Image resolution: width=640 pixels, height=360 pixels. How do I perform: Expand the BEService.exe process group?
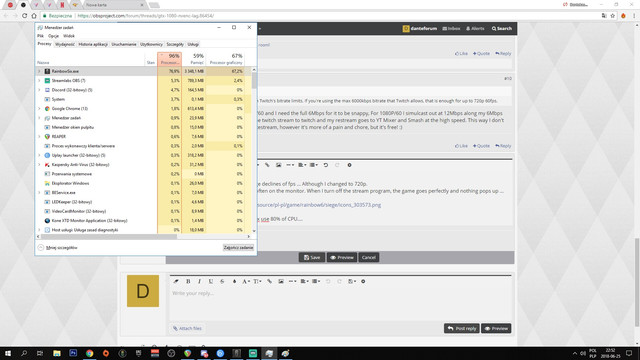pyautogui.click(x=40, y=192)
